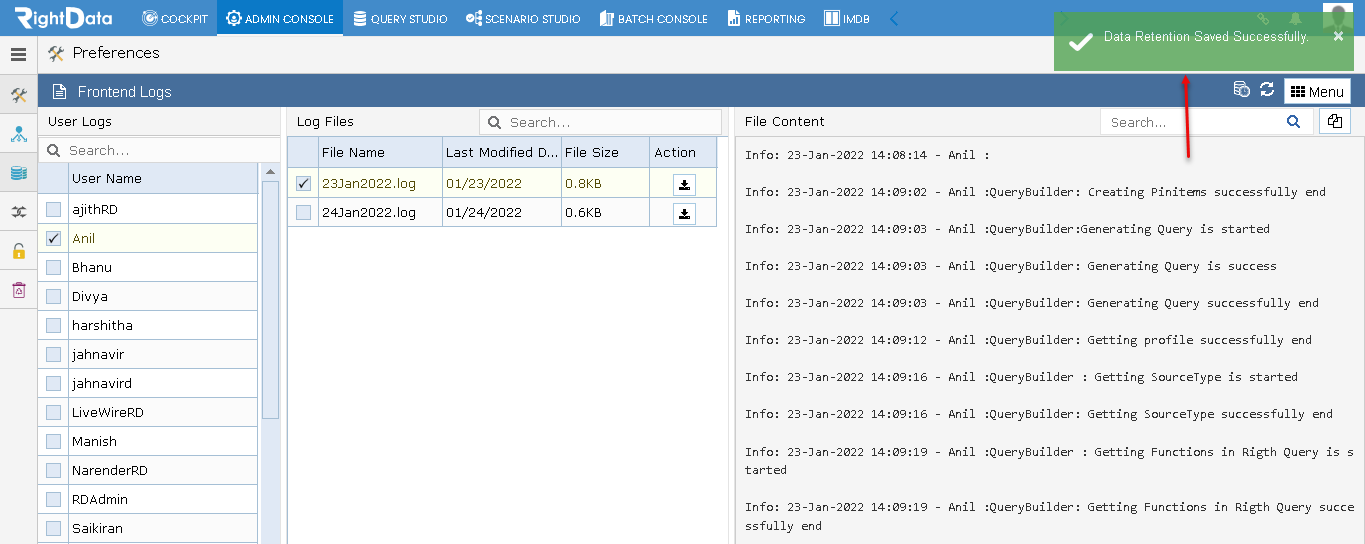Select the jahnavird user row
This screenshot has width=1365, height=544.
(148, 384)
